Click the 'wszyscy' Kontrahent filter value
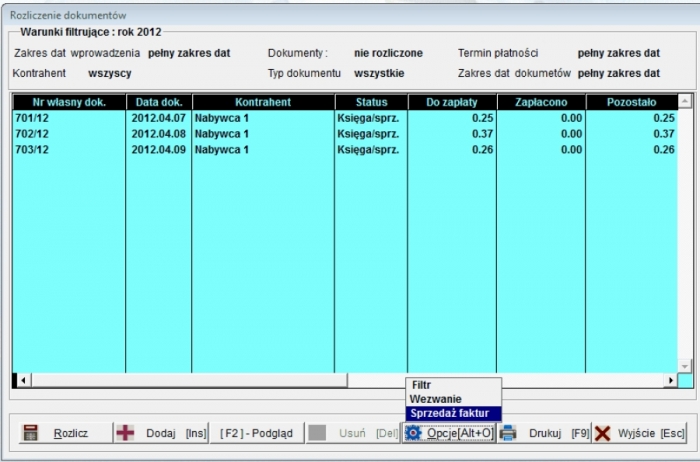 click(110, 73)
